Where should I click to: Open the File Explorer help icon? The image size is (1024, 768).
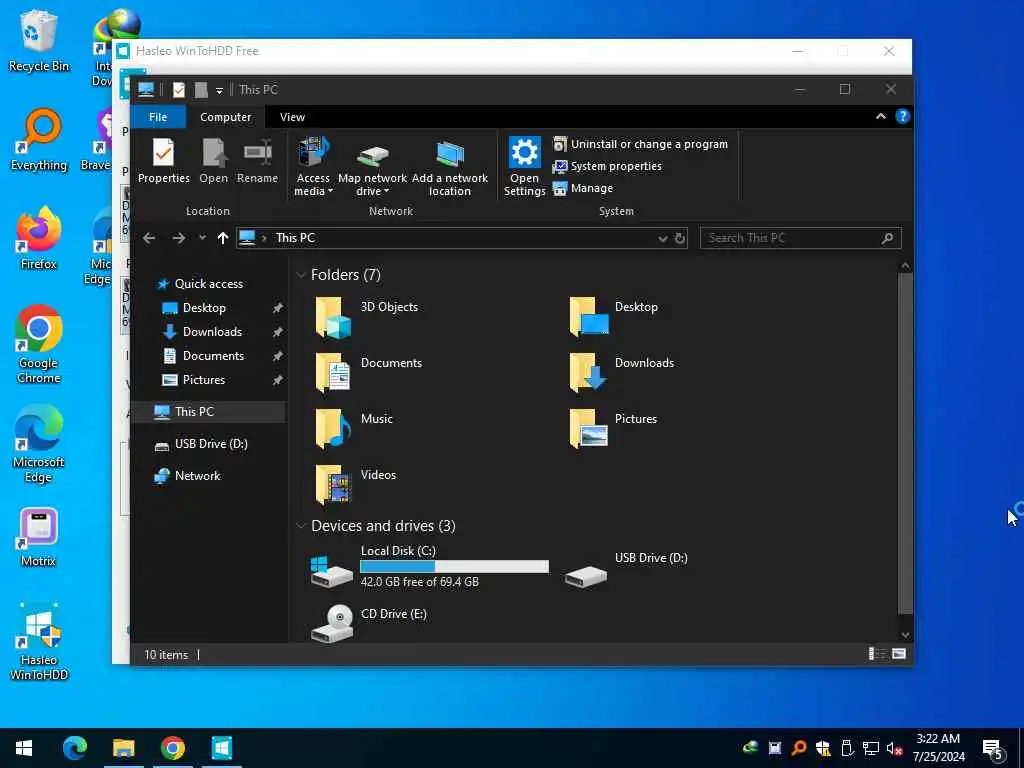coord(903,116)
